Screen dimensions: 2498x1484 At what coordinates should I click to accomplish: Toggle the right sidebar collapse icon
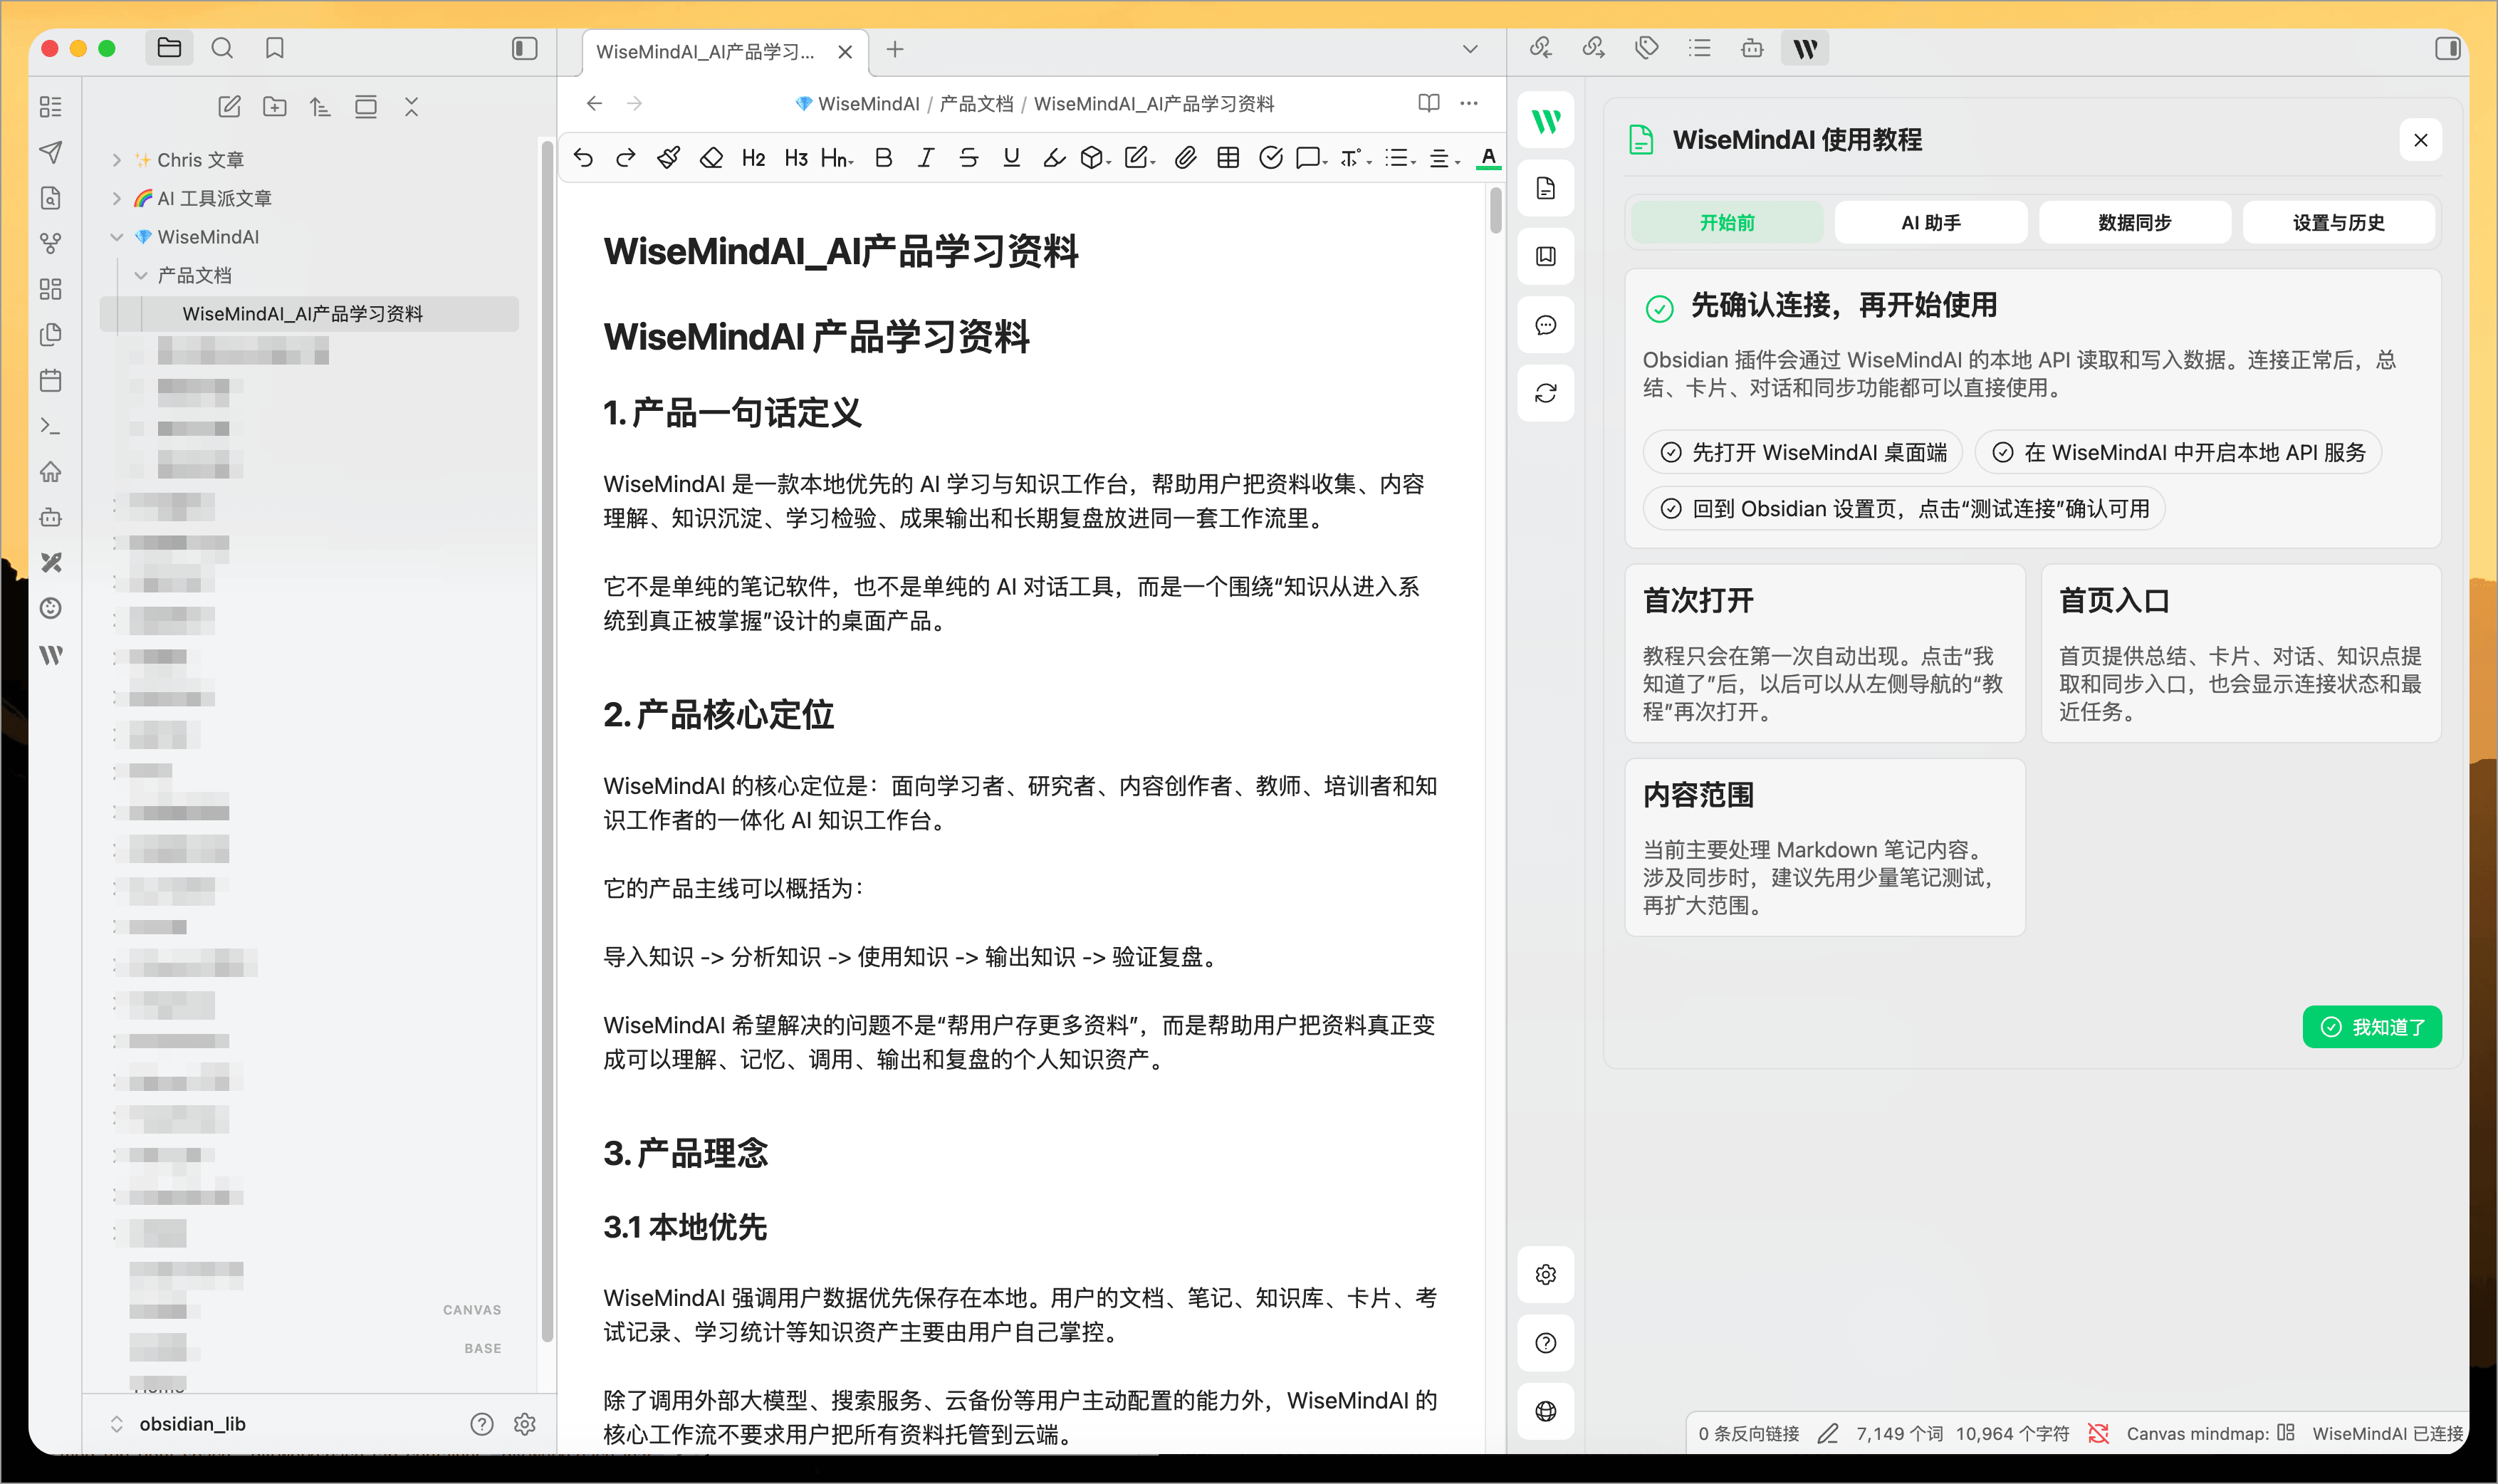pos(2447,48)
